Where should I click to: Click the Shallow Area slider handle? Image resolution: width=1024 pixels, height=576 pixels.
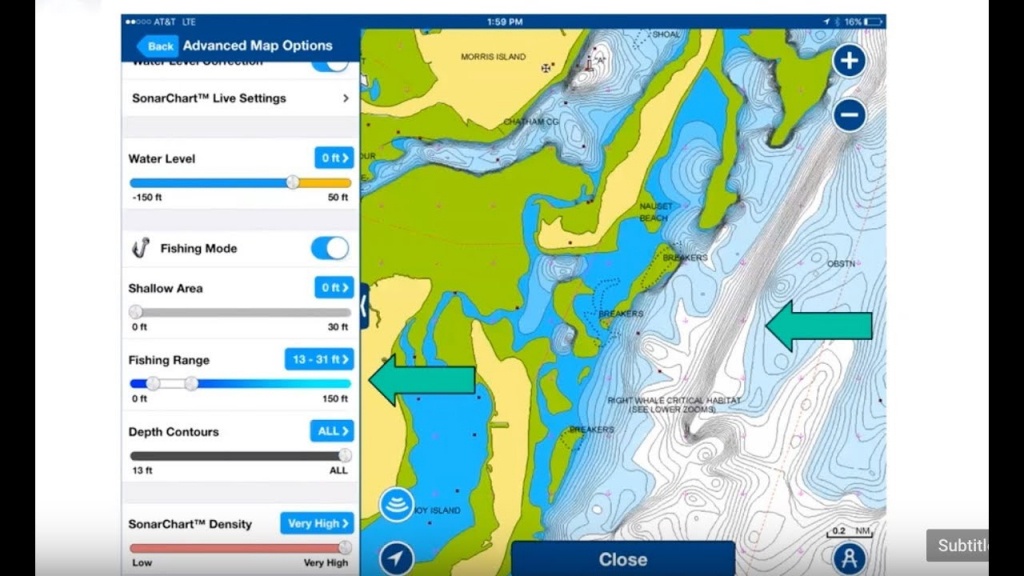tap(136, 312)
